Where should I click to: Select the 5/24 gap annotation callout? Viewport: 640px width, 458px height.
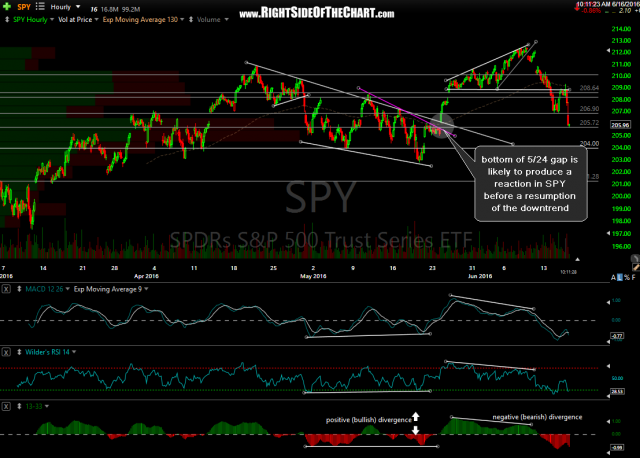(x=531, y=184)
